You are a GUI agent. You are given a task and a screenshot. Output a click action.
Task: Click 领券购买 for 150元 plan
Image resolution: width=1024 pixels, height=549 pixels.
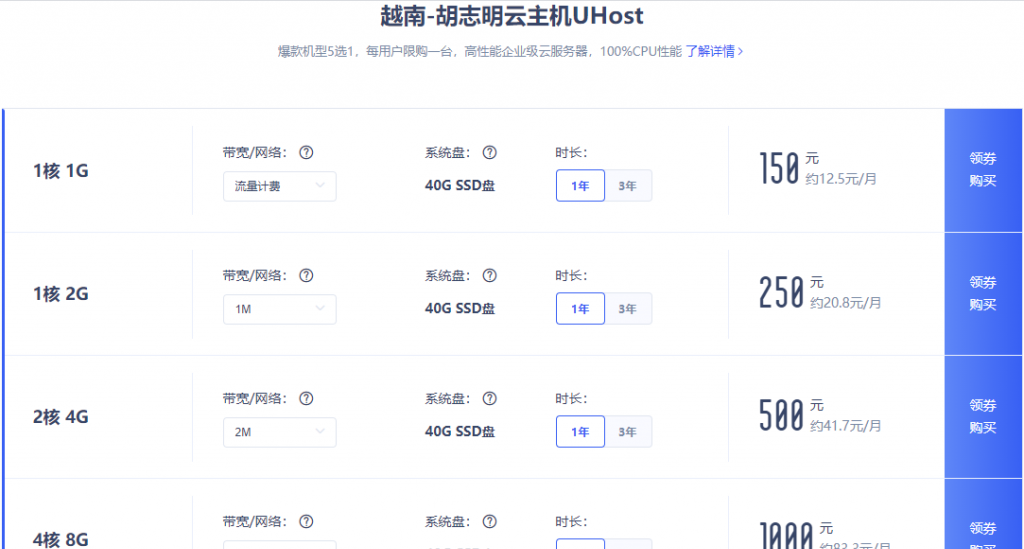click(983, 170)
